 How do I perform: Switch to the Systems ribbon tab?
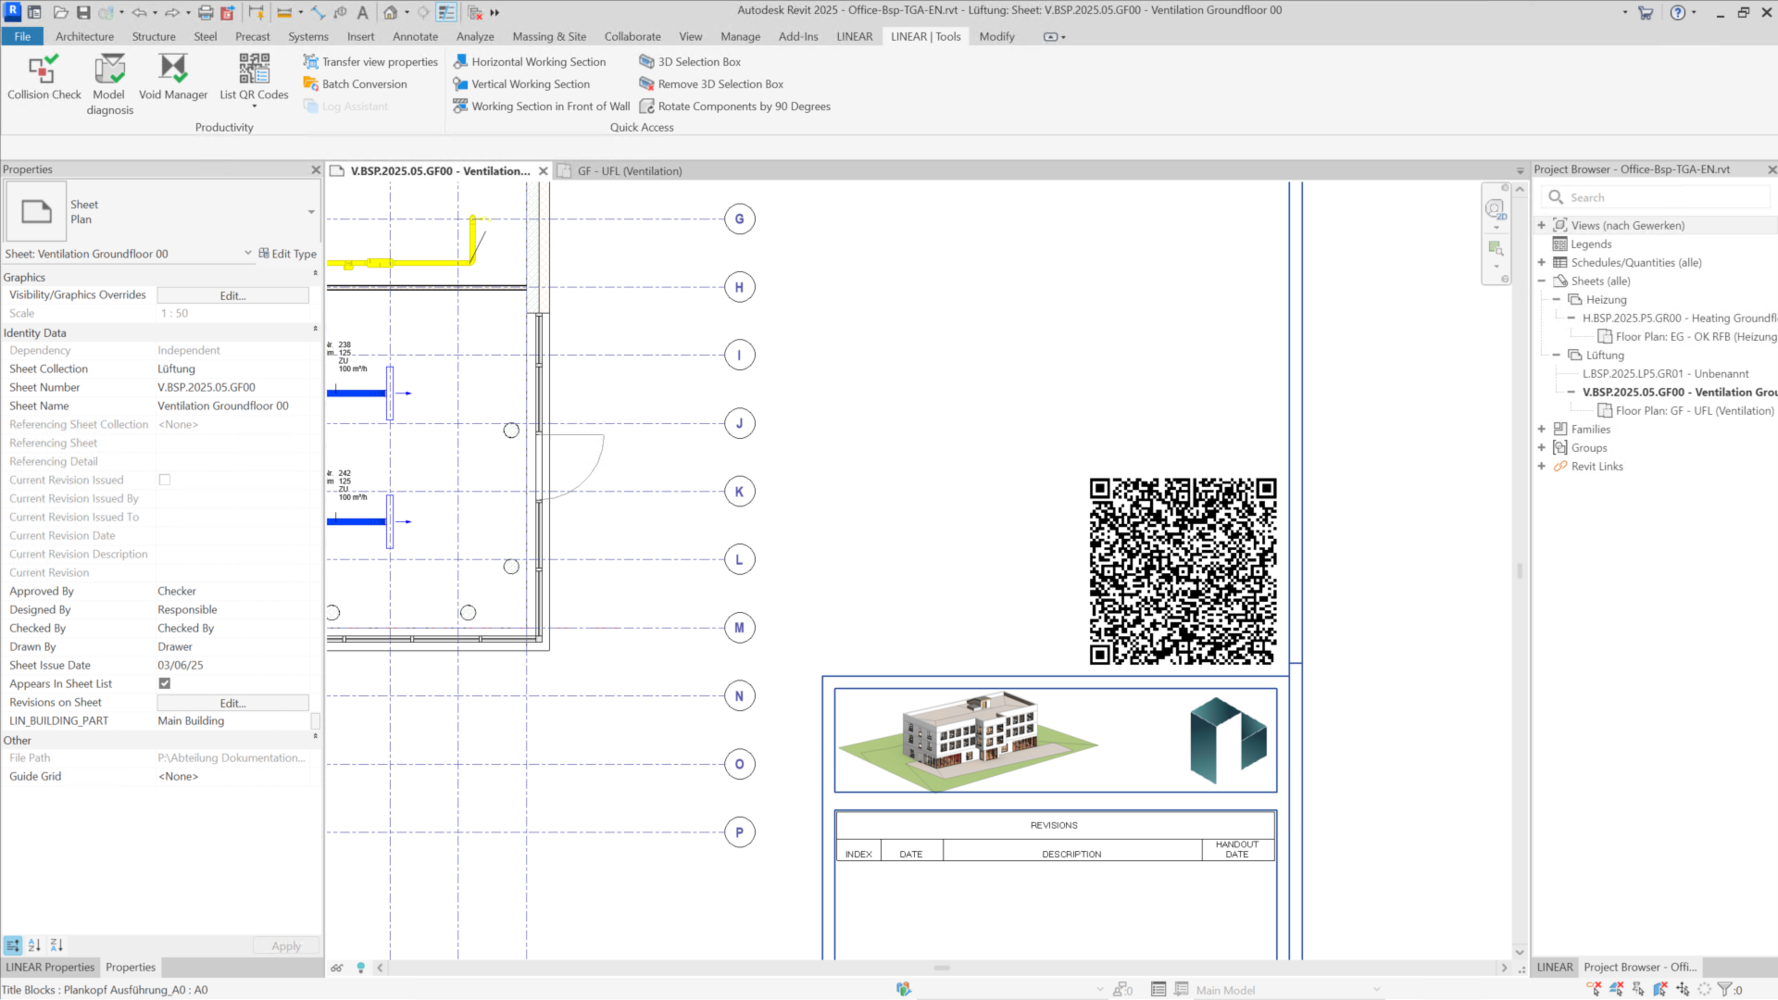click(308, 36)
